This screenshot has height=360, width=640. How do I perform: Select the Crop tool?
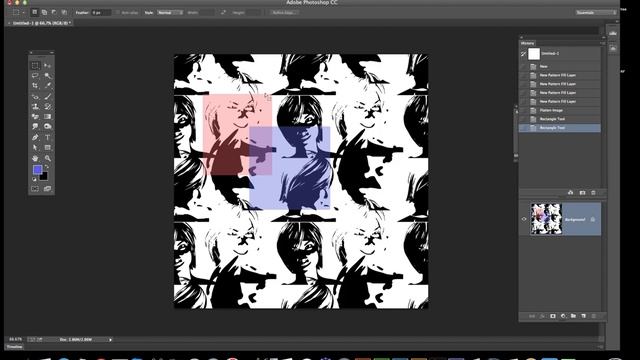pos(36,86)
